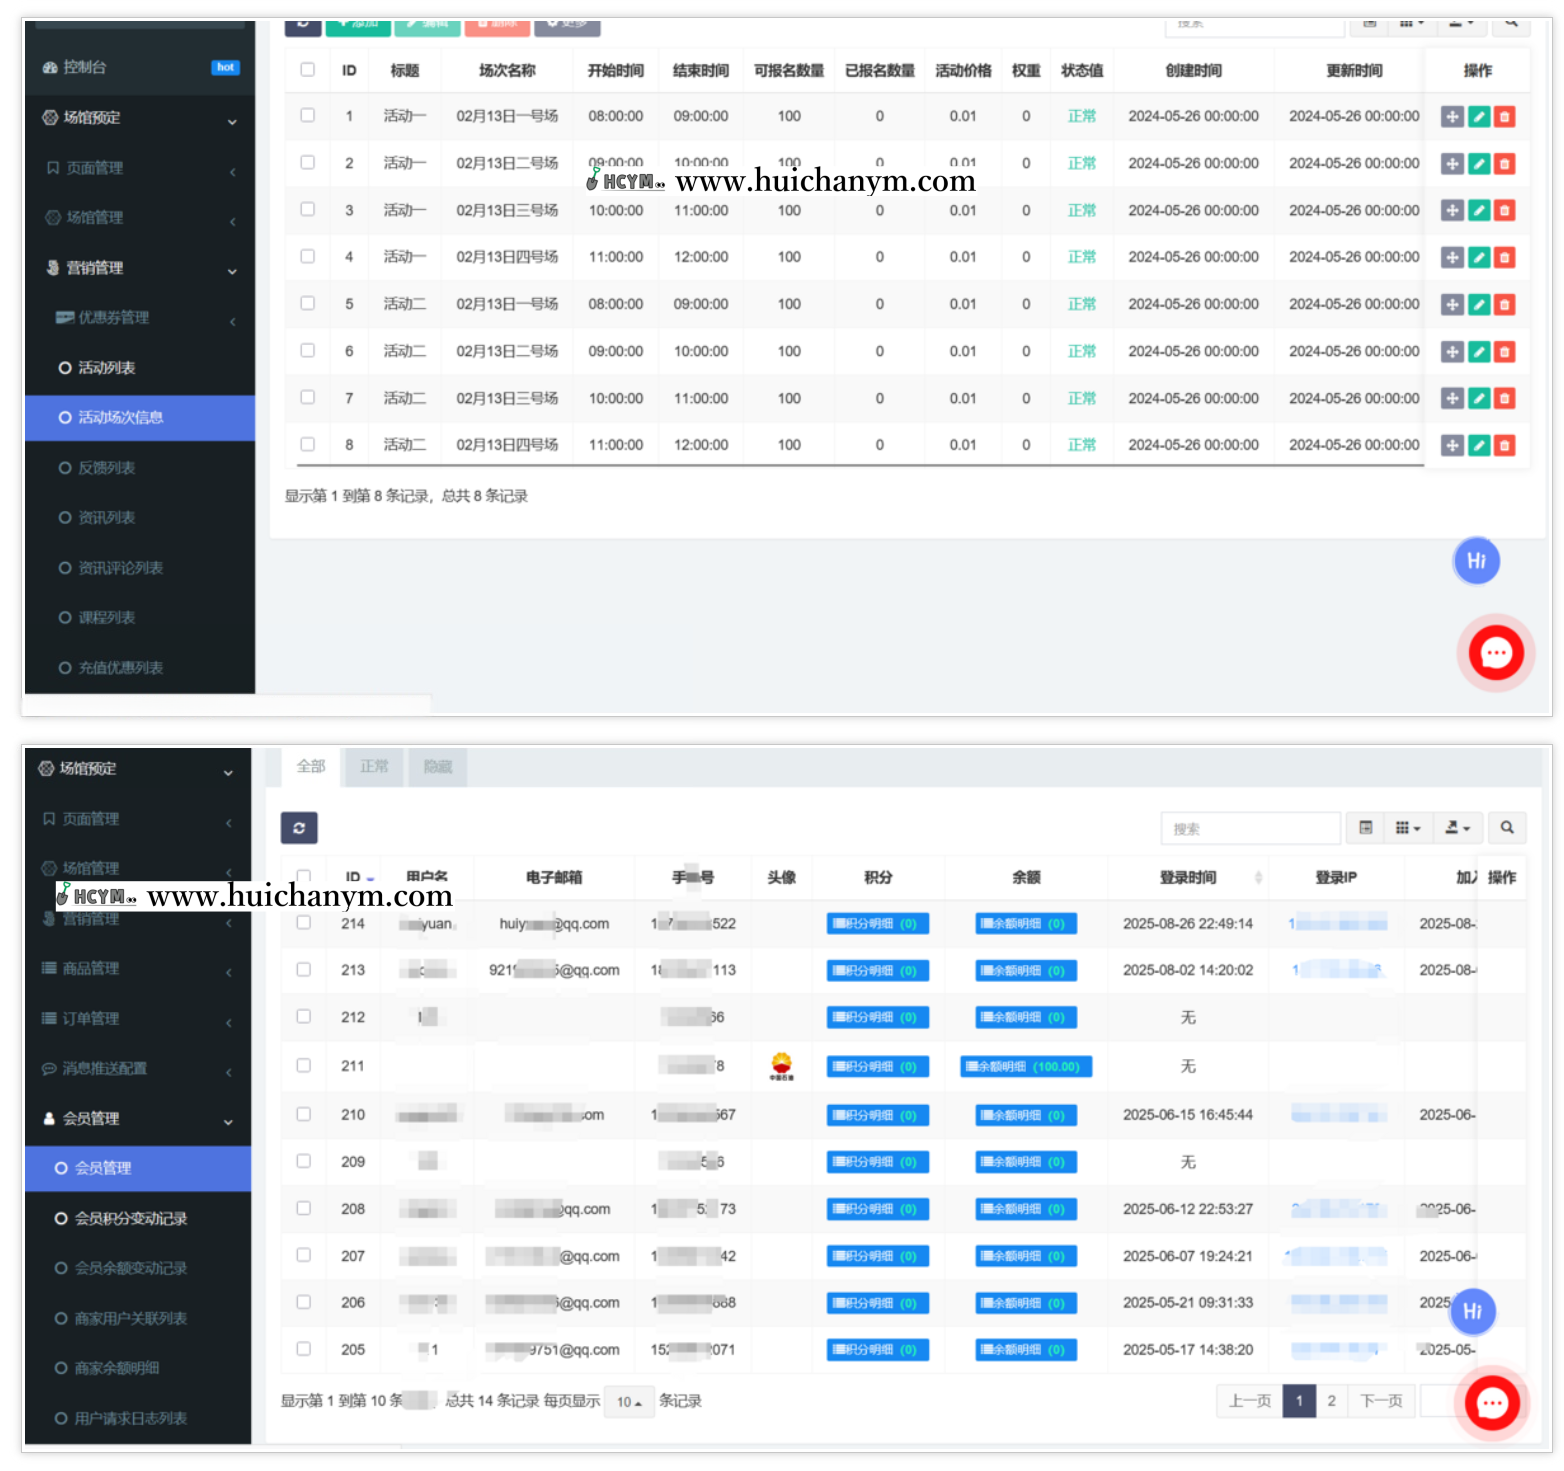Go to page 2 of the member list
1564x1471 pixels.
pyautogui.click(x=1331, y=1401)
